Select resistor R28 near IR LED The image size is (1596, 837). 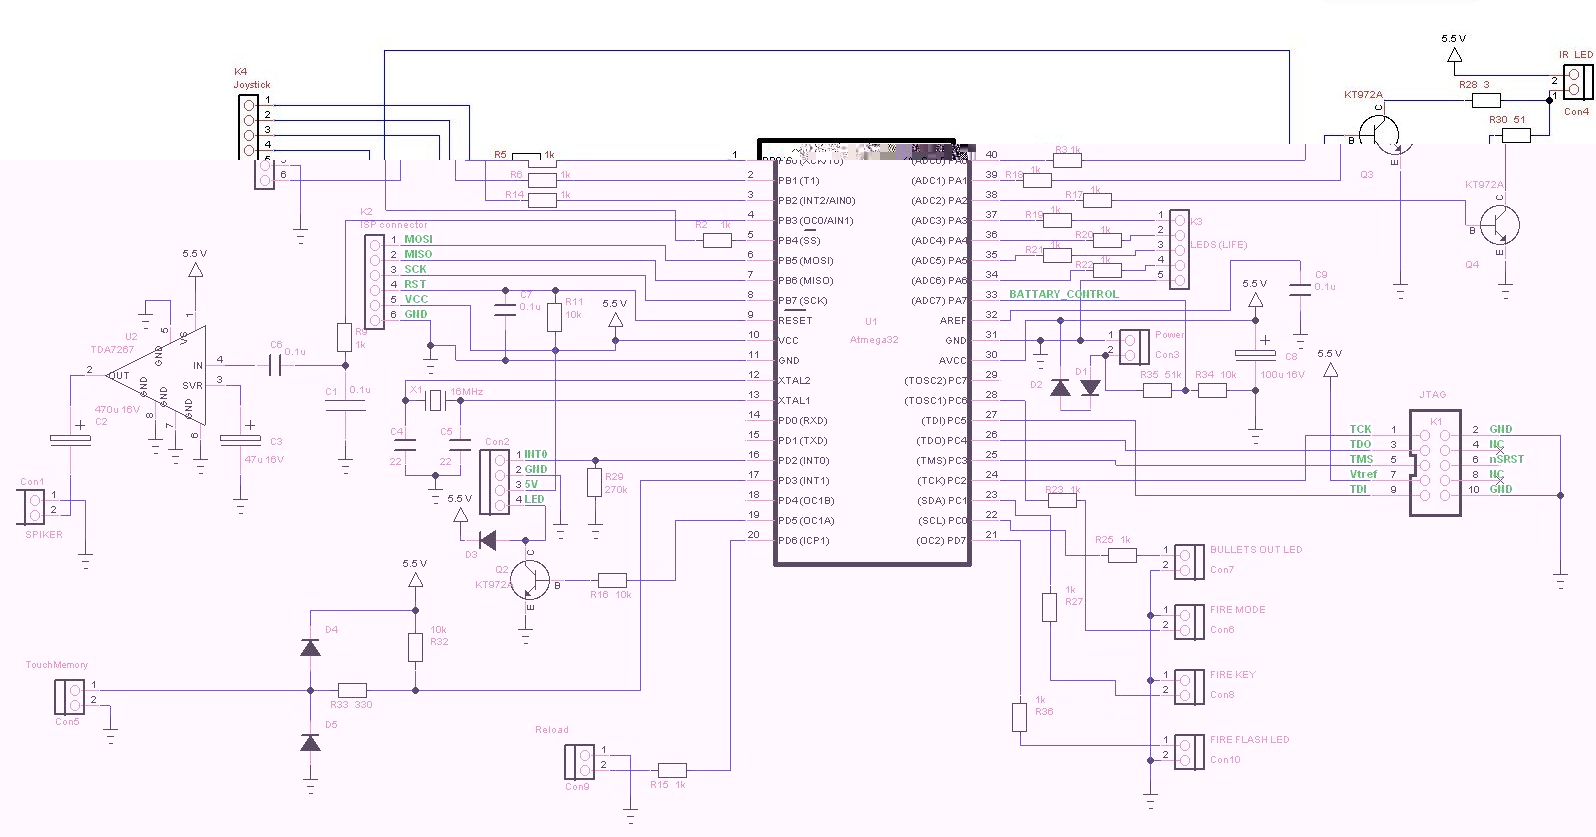[x=1486, y=100]
